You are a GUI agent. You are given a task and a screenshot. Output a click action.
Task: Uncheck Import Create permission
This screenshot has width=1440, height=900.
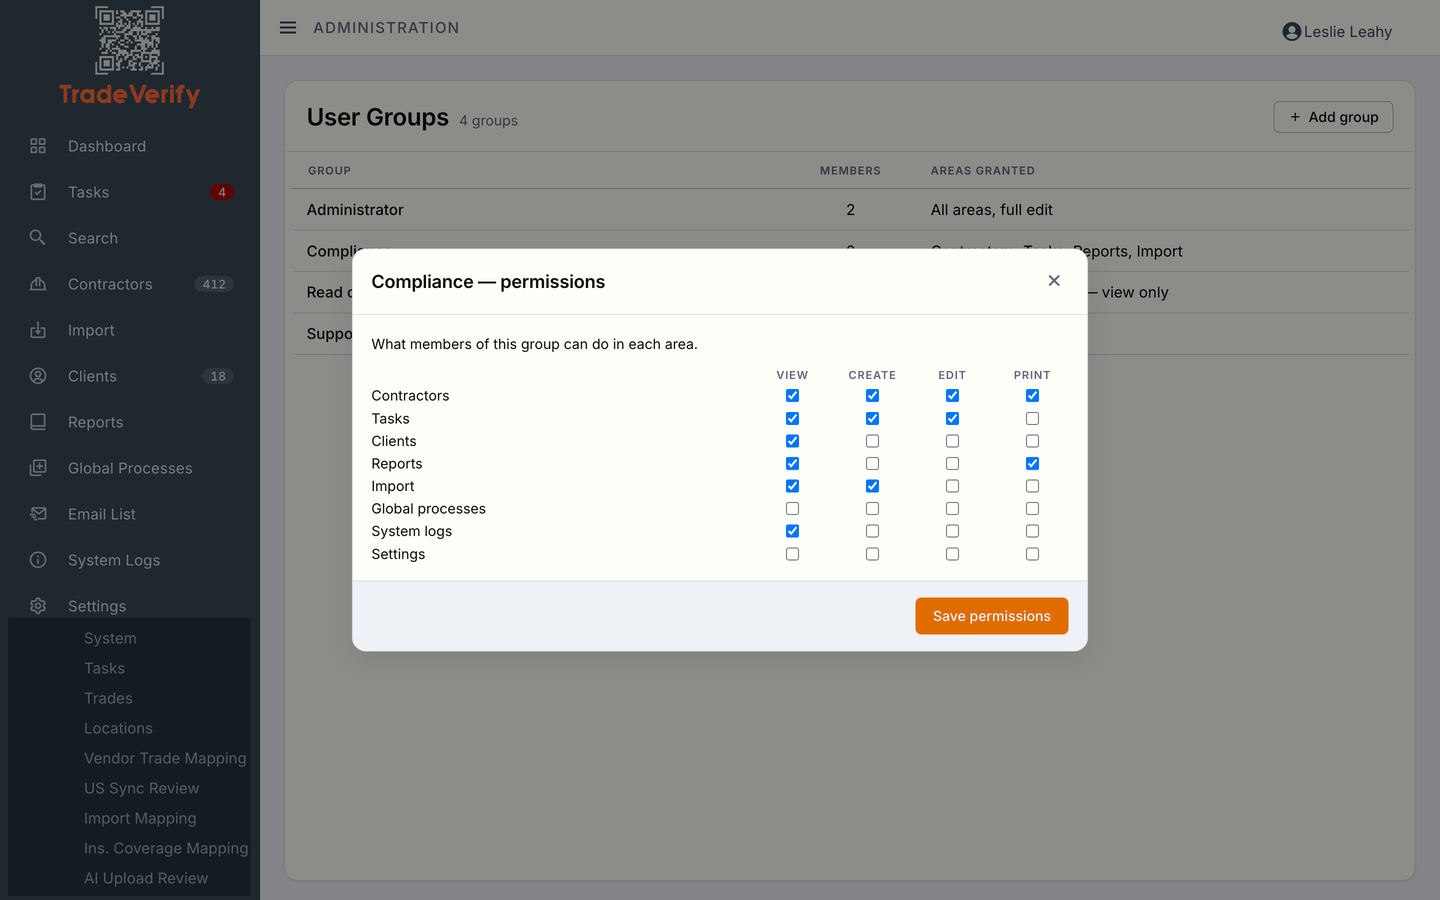(x=872, y=486)
